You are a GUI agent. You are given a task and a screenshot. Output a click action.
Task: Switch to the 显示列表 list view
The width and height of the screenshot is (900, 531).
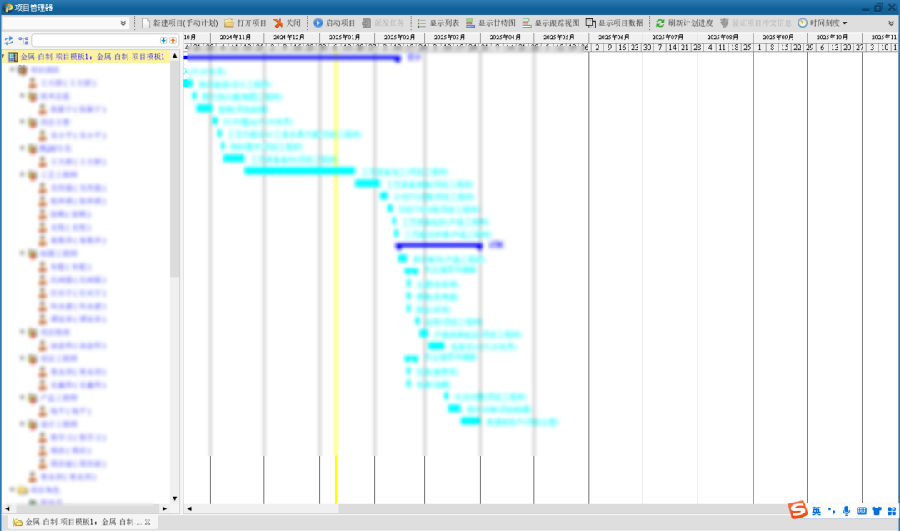click(438, 23)
